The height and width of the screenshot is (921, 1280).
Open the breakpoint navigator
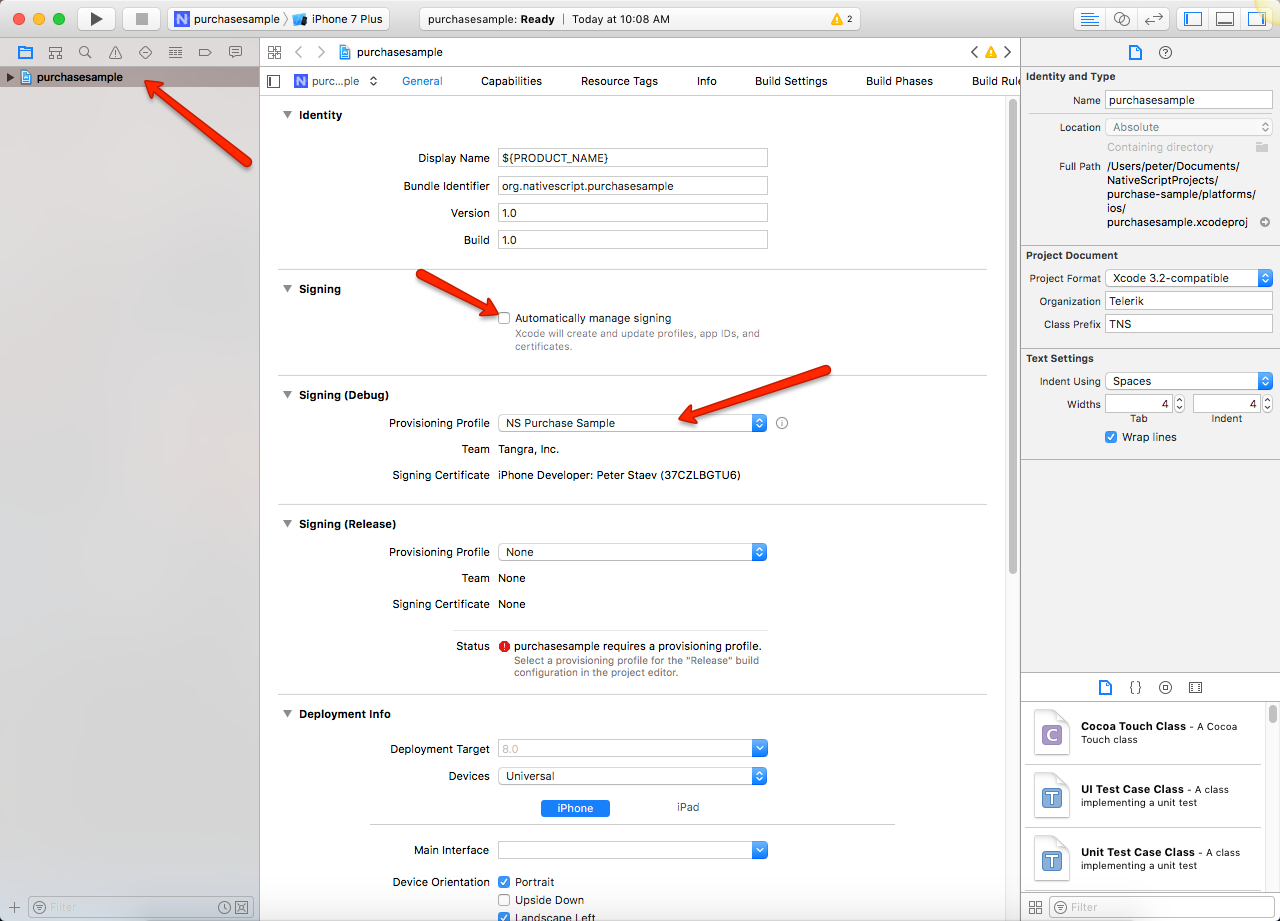[x=205, y=52]
